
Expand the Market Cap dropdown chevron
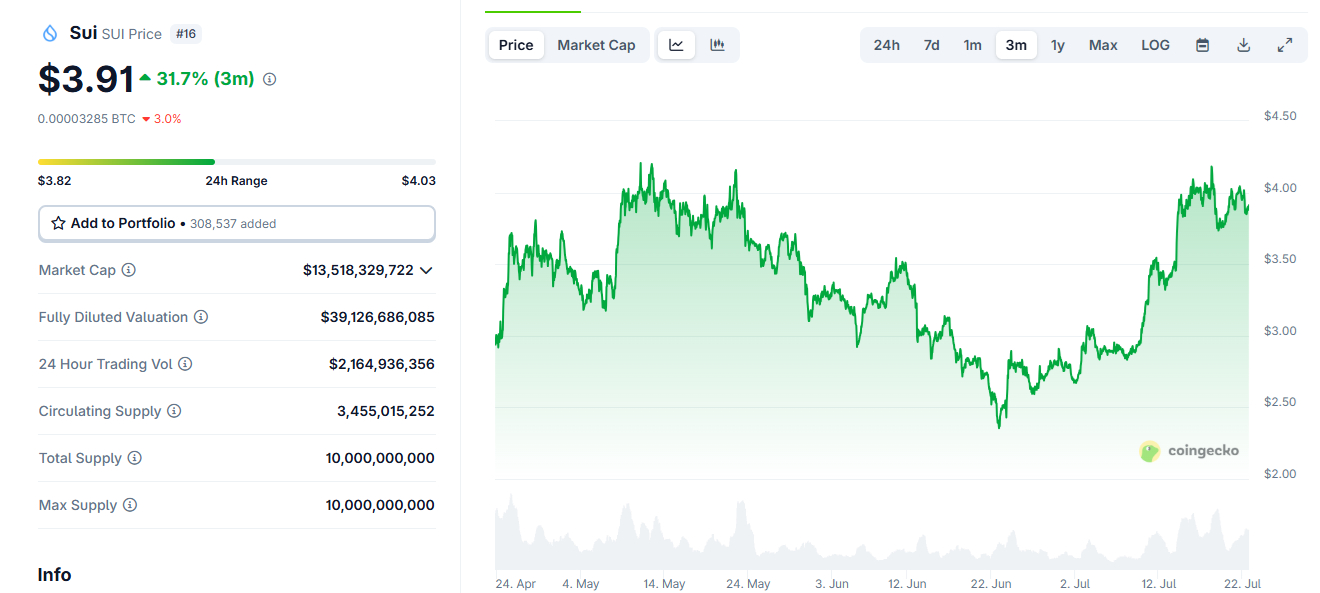pos(426,270)
